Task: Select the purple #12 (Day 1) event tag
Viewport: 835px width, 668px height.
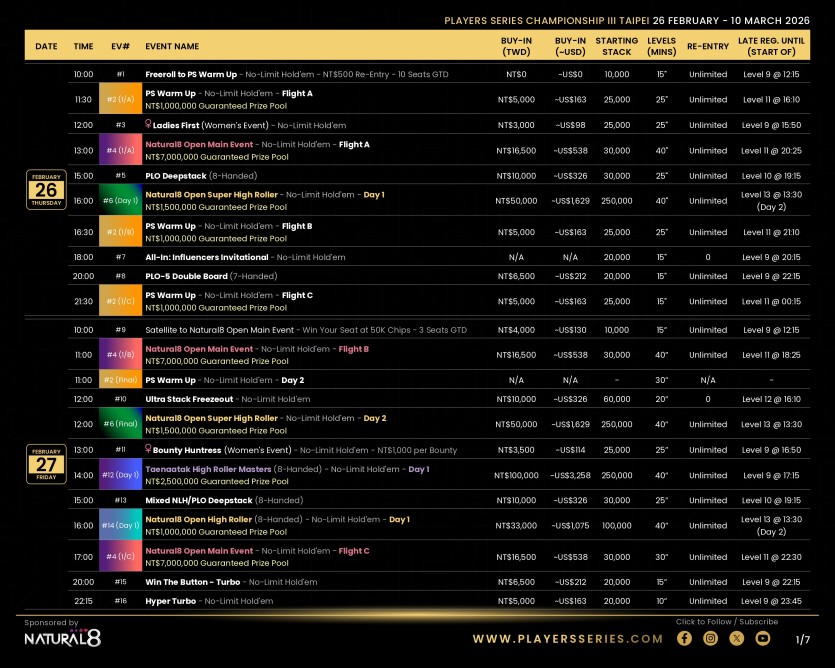Action: [120, 475]
